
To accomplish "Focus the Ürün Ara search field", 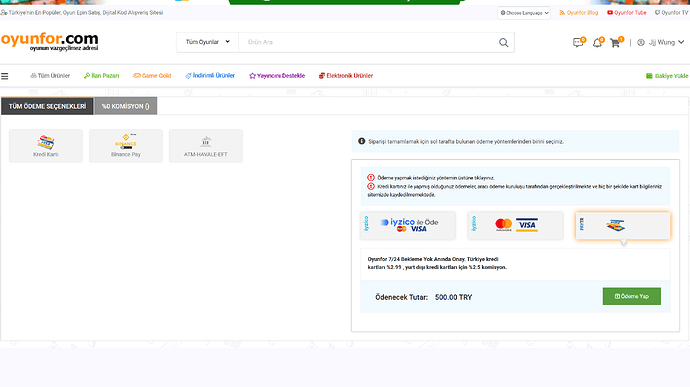I will click(366, 42).
